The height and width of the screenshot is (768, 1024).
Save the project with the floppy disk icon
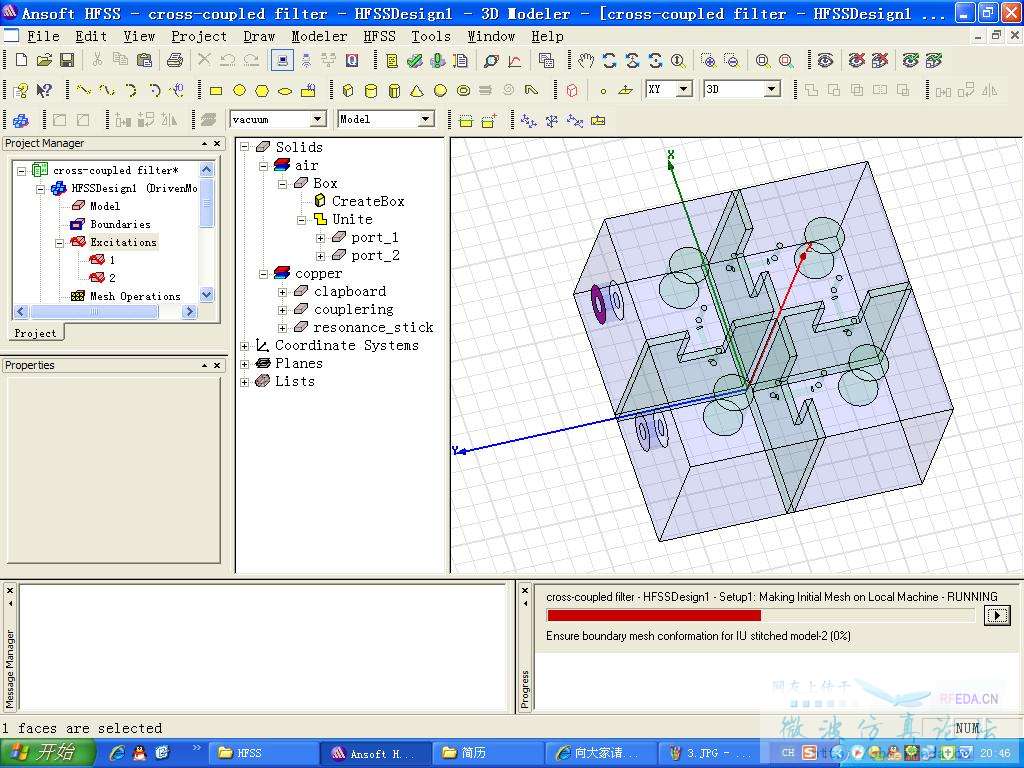[x=67, y=61]
